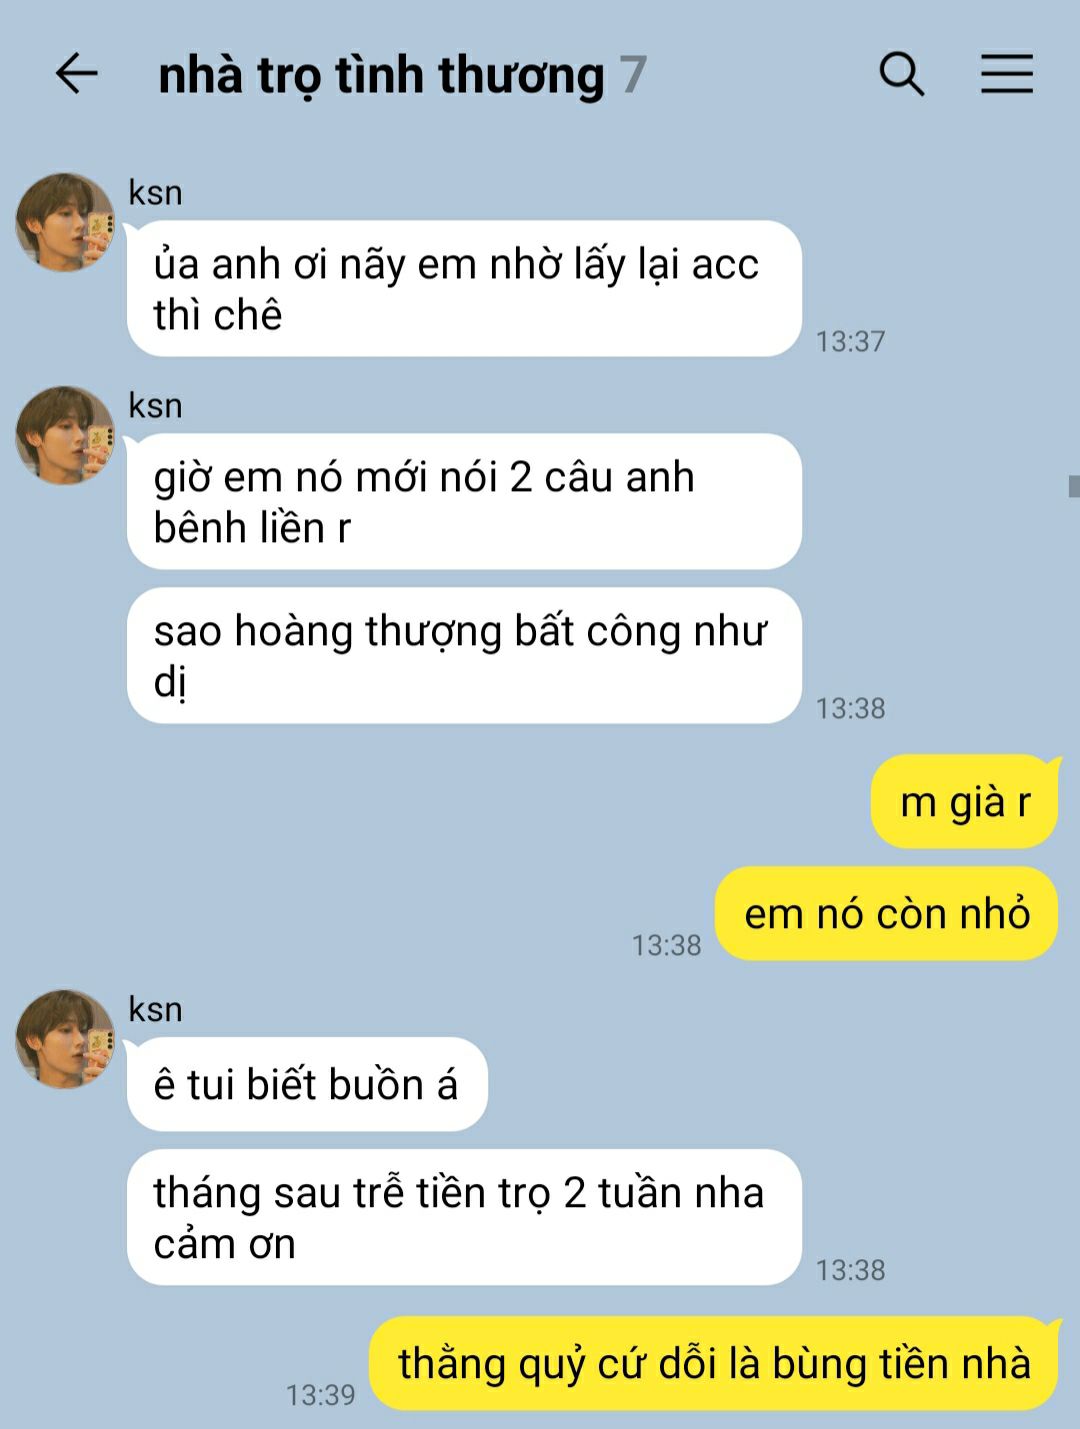Tap the member count 7 in header
Image resolution: width=1080 pixels, height=1429 pixels.
click(x=633, y=75)
